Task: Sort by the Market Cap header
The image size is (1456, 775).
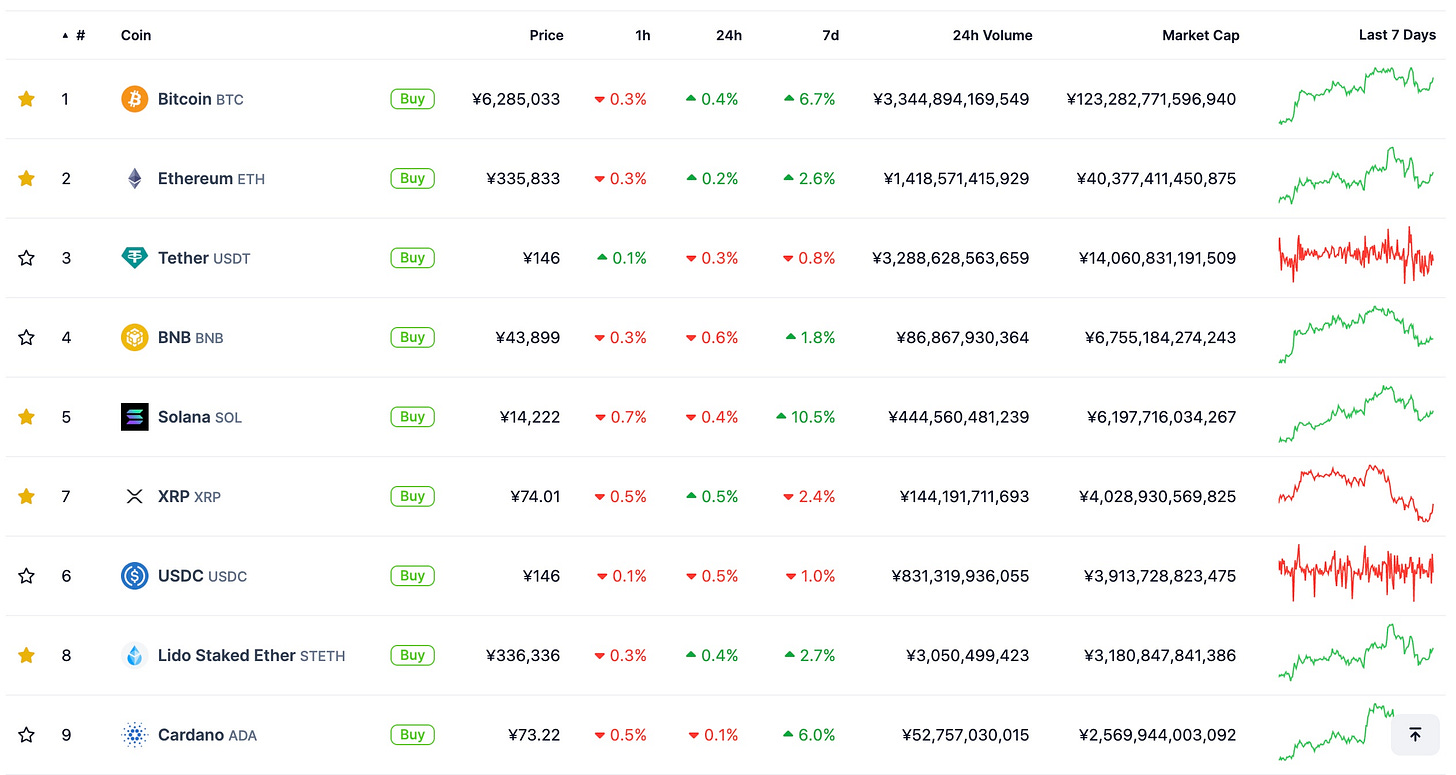Action: (1201, 35)
